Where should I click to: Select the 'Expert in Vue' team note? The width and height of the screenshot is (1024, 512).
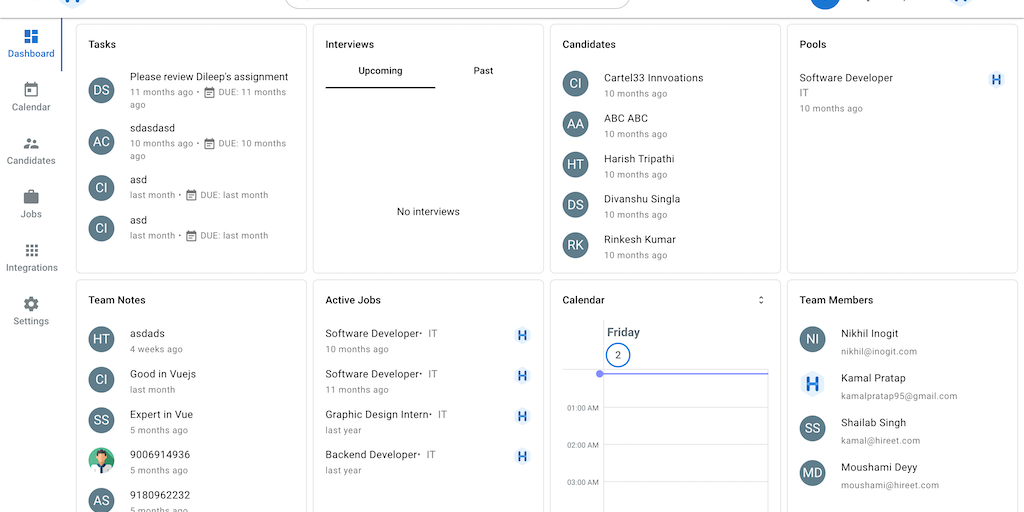161,414
